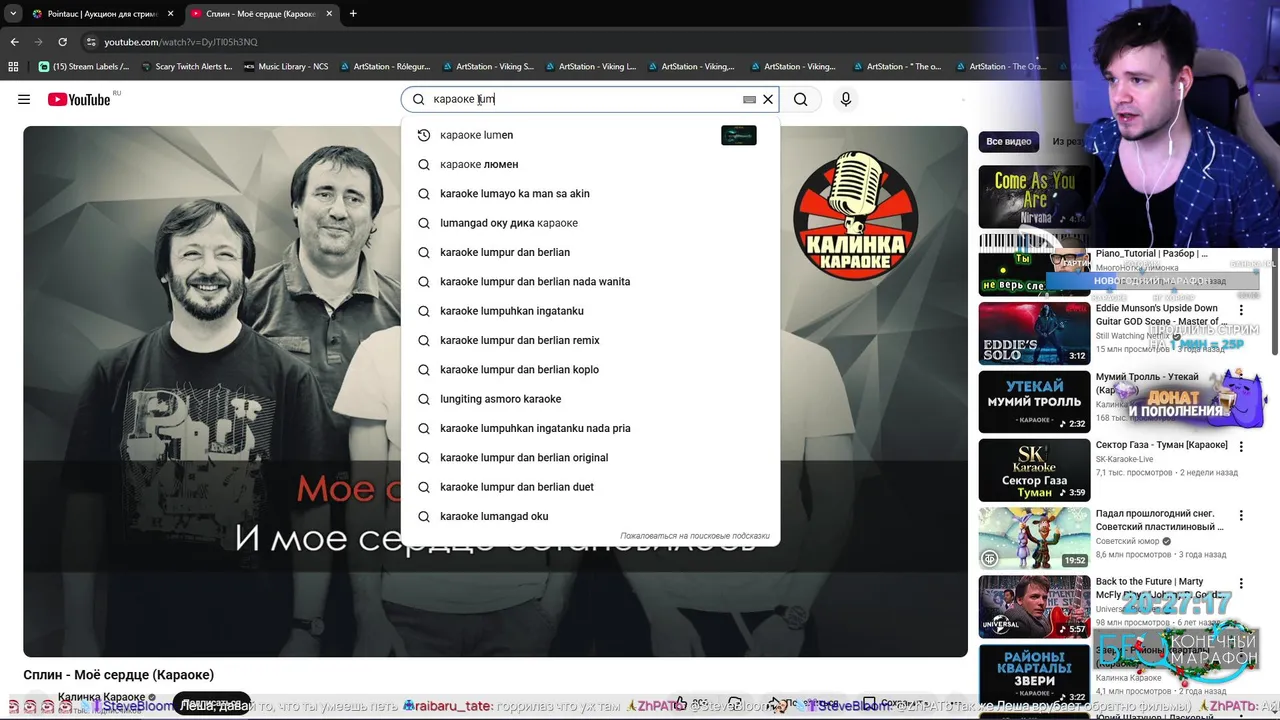The height and width of the screenshot is (720, 1280).
Task: View site info icon in address bar
Action: pos(91,42)
